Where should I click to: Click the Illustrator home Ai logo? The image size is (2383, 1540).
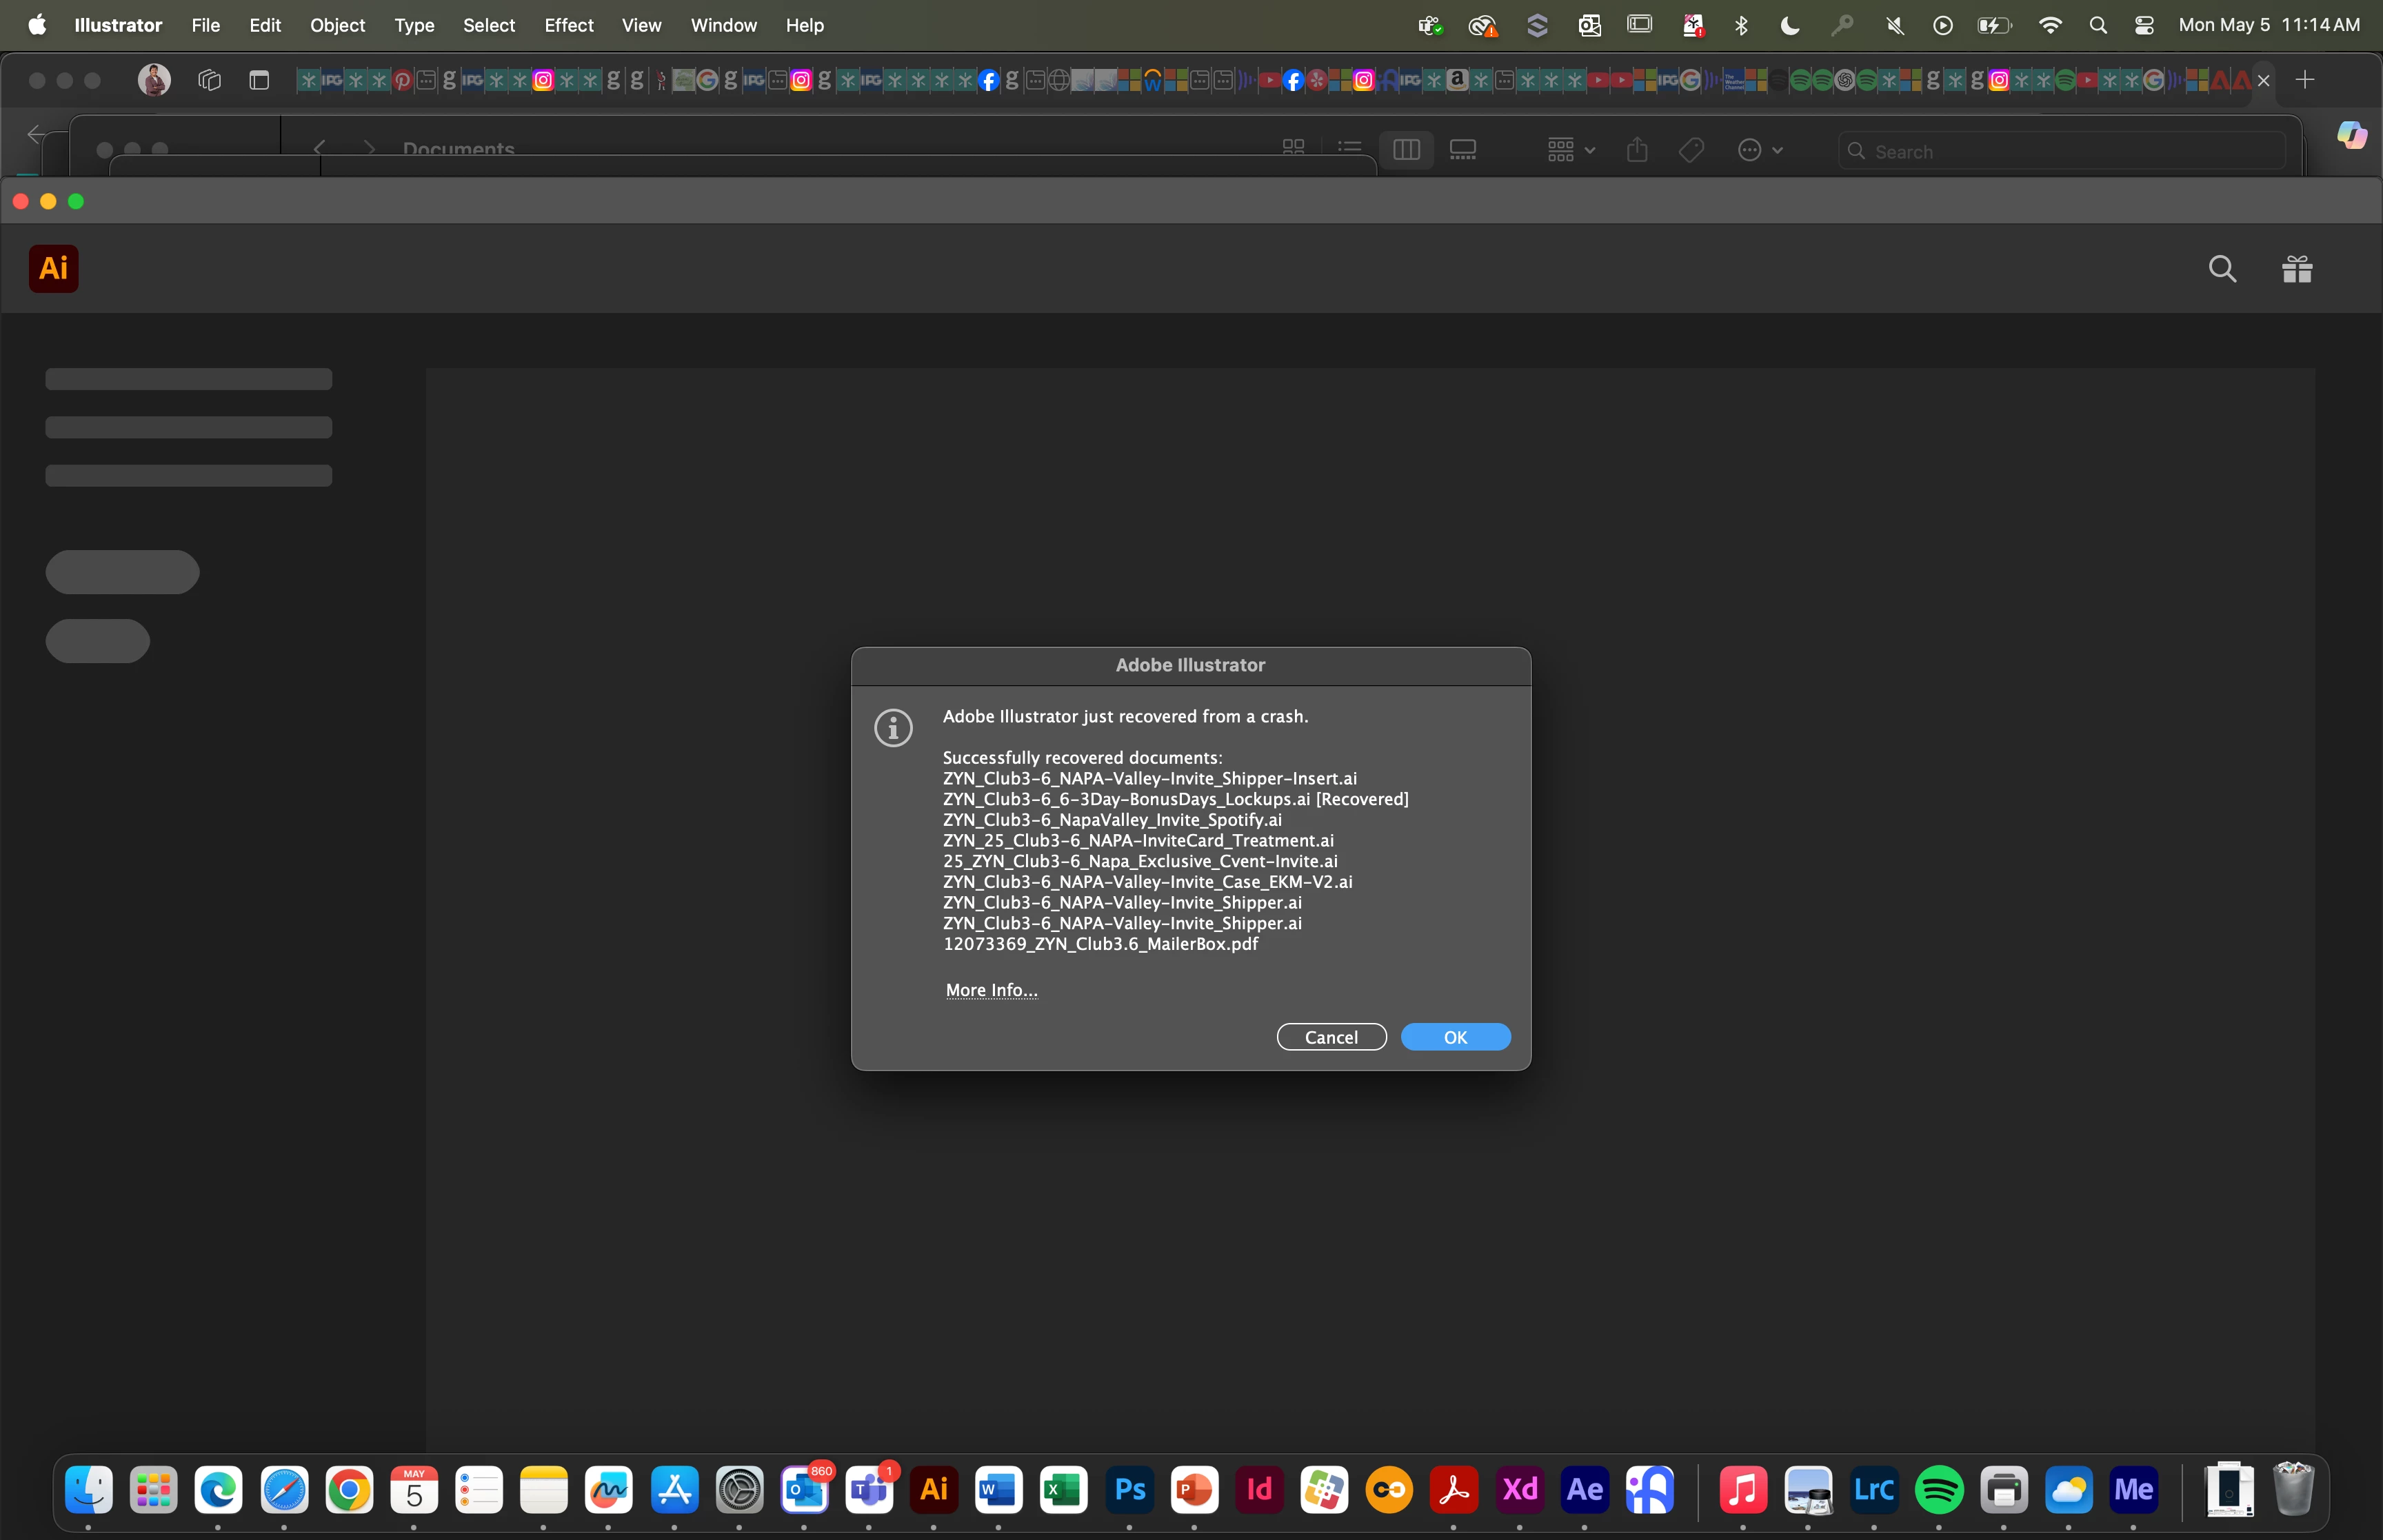point(54,268)
